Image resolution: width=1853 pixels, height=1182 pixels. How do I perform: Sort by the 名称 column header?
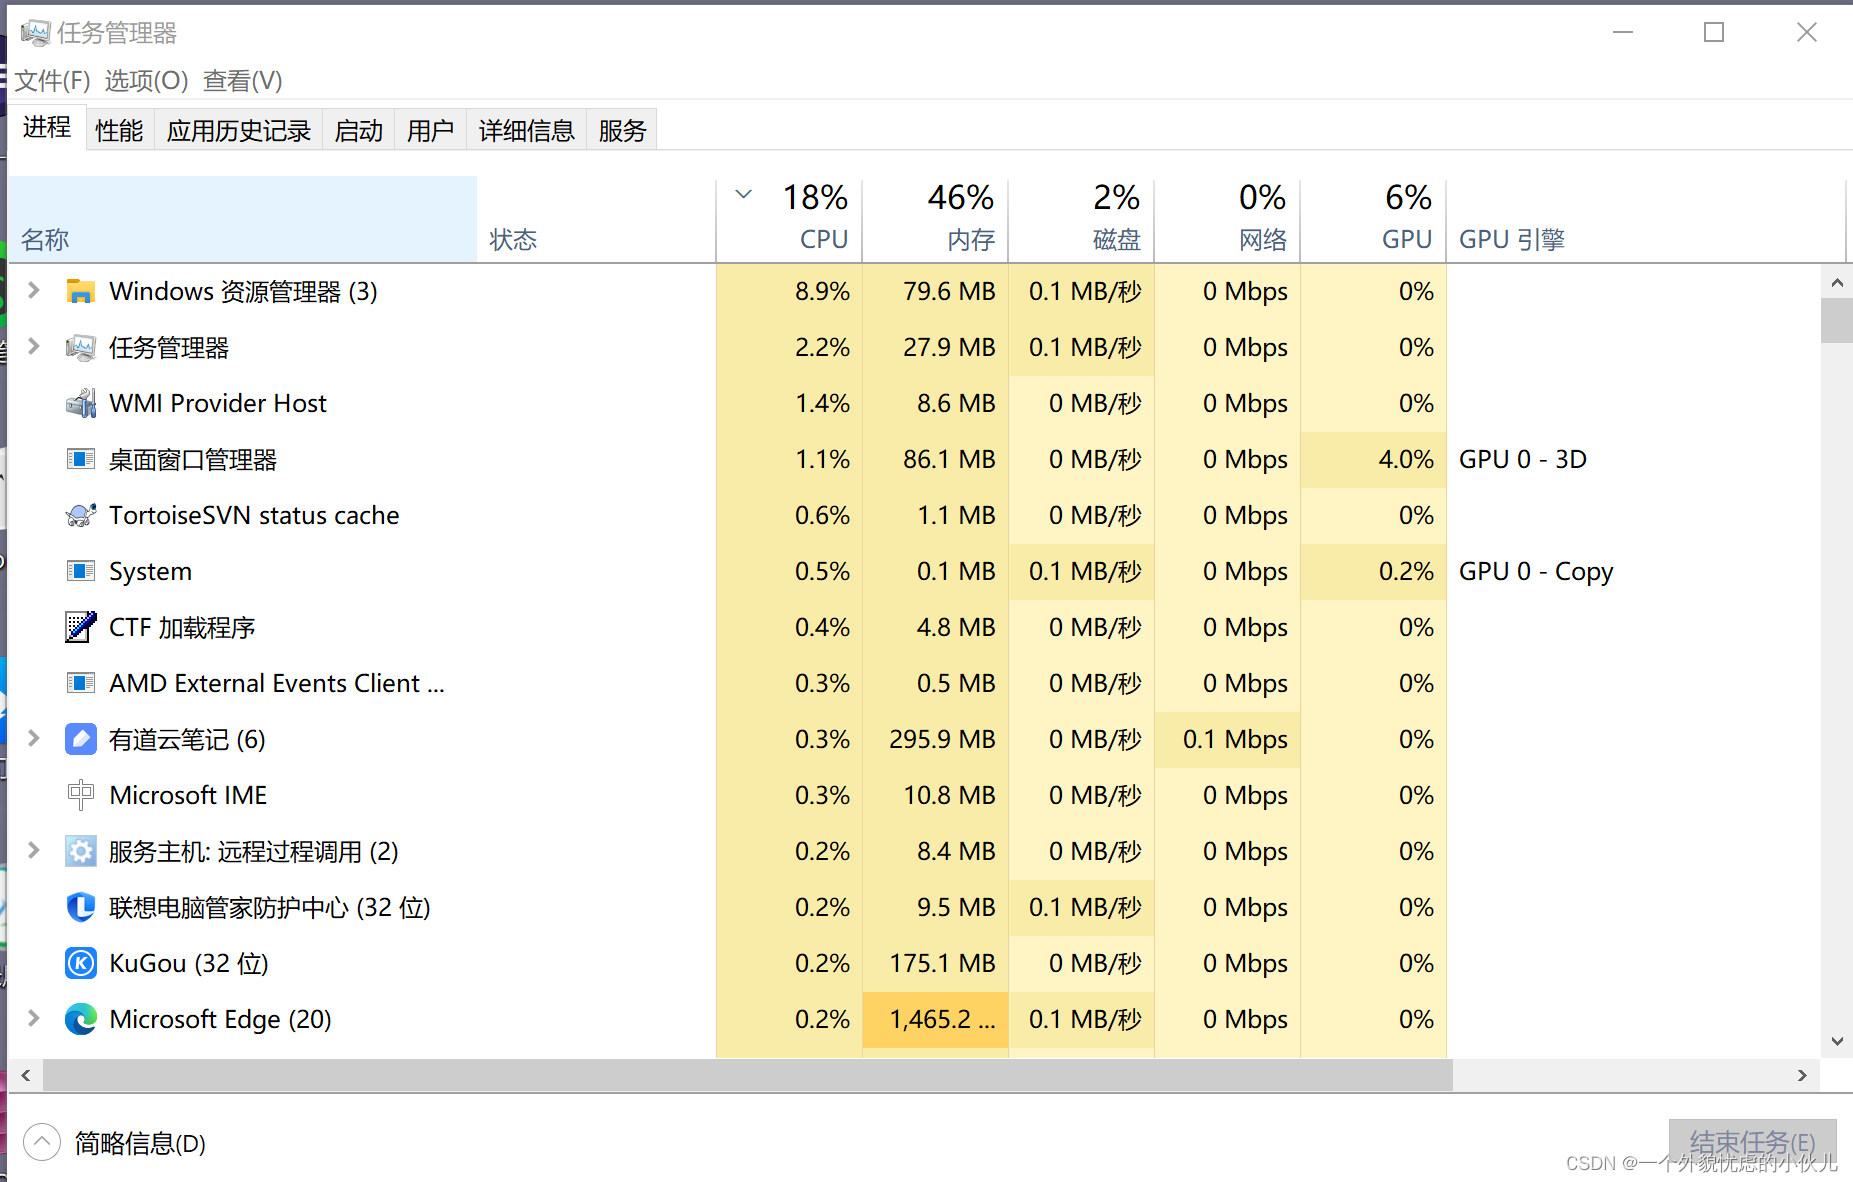[243, 219]
